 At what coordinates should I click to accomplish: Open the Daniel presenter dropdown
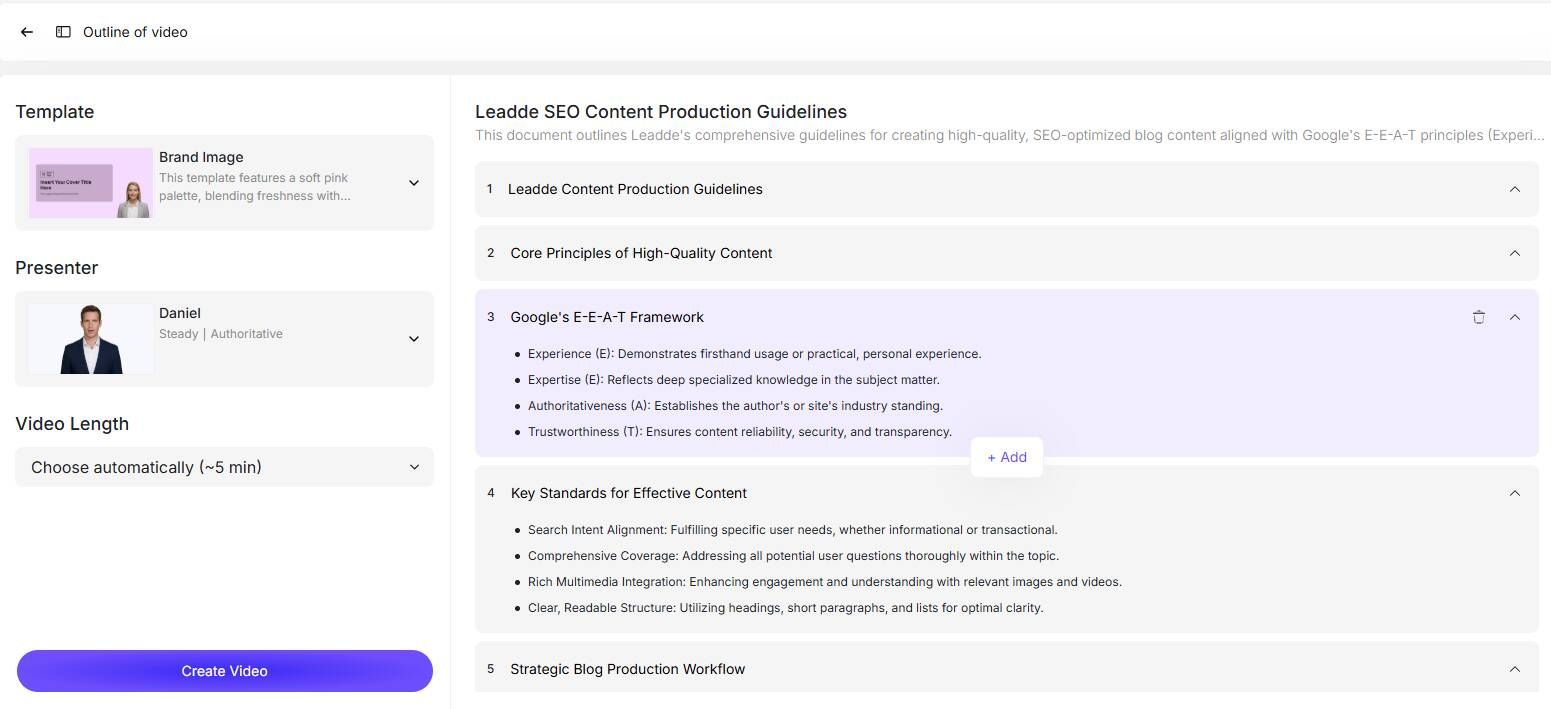click(414, 339)
